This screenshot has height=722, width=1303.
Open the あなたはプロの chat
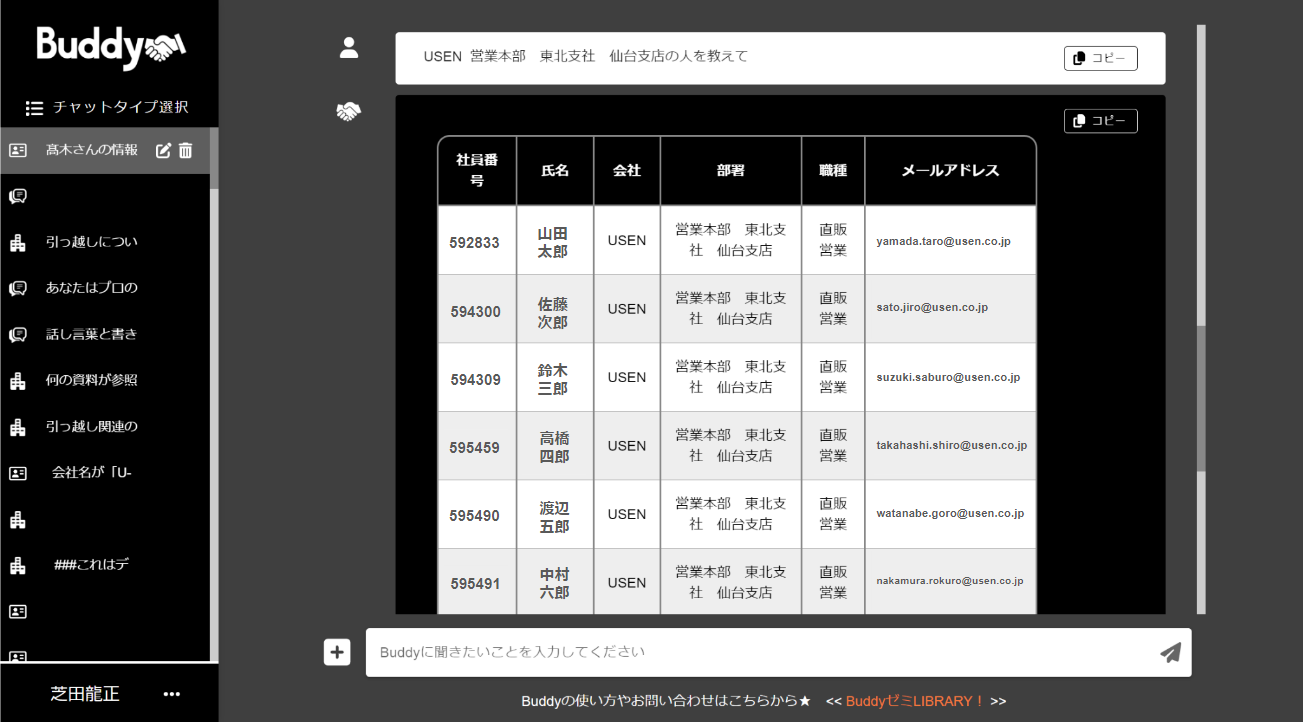pyautogui.click(x=92, y=288)
